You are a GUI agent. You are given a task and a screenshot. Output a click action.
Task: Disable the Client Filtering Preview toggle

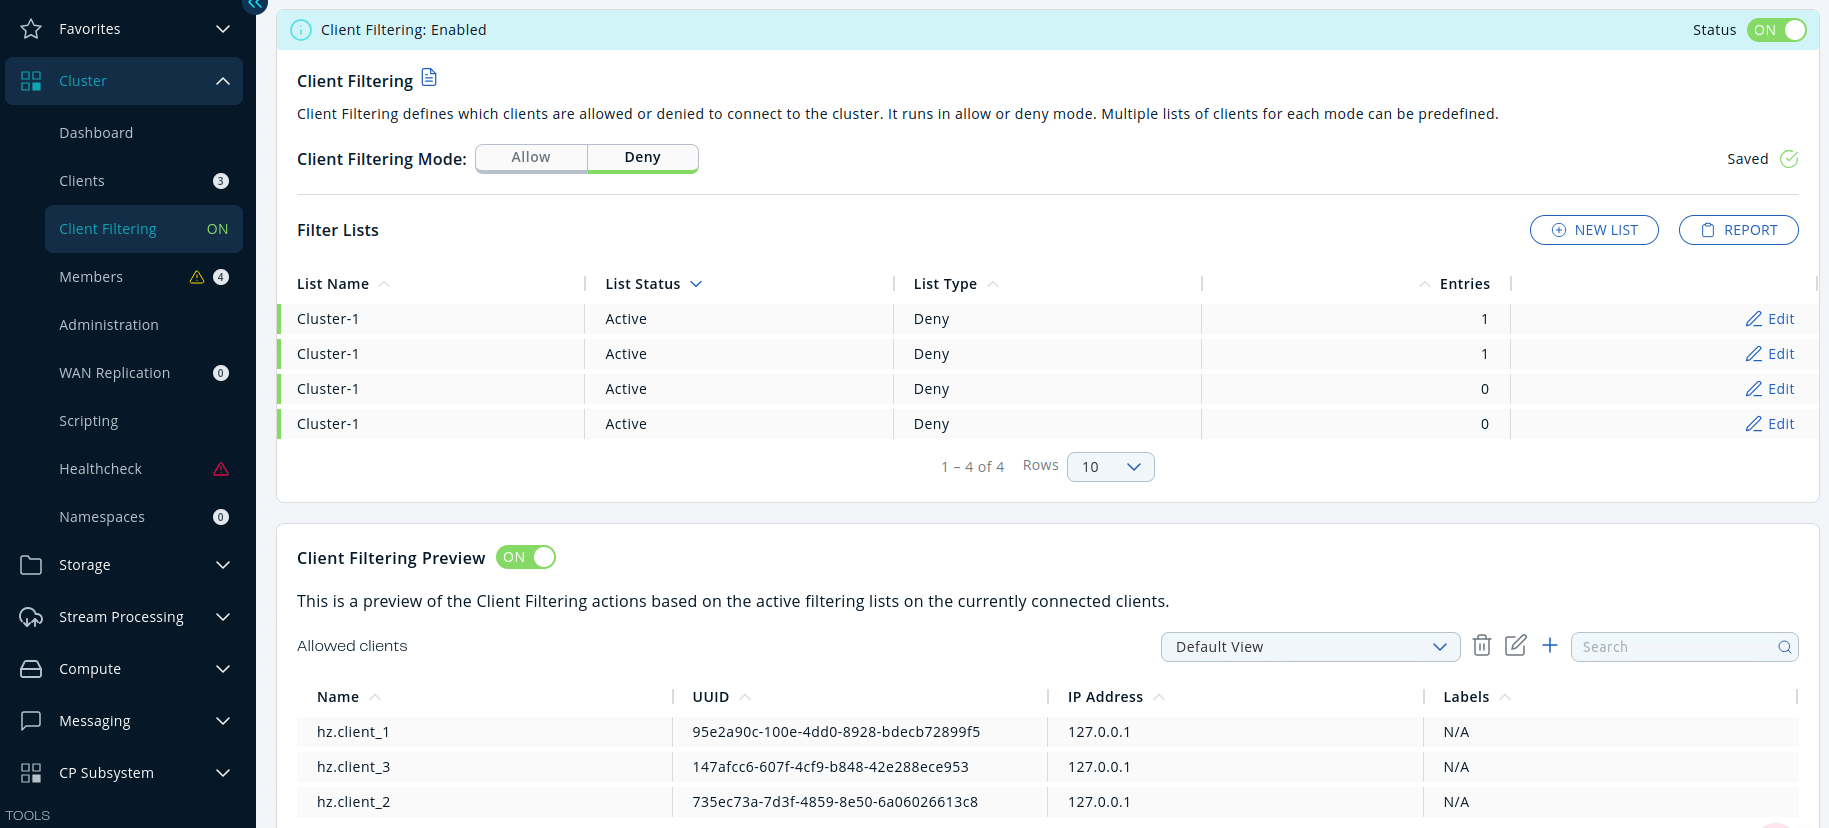coord(526,557)
